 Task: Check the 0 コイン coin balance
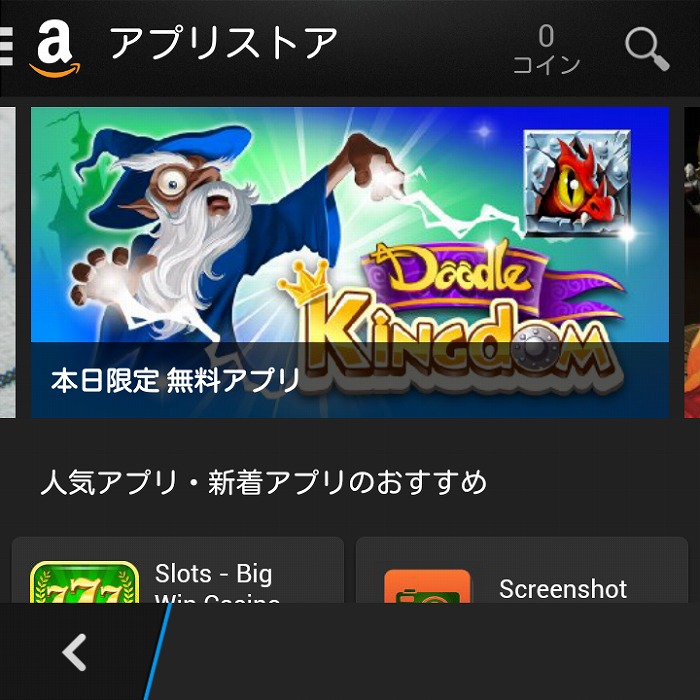pos(546,49)
